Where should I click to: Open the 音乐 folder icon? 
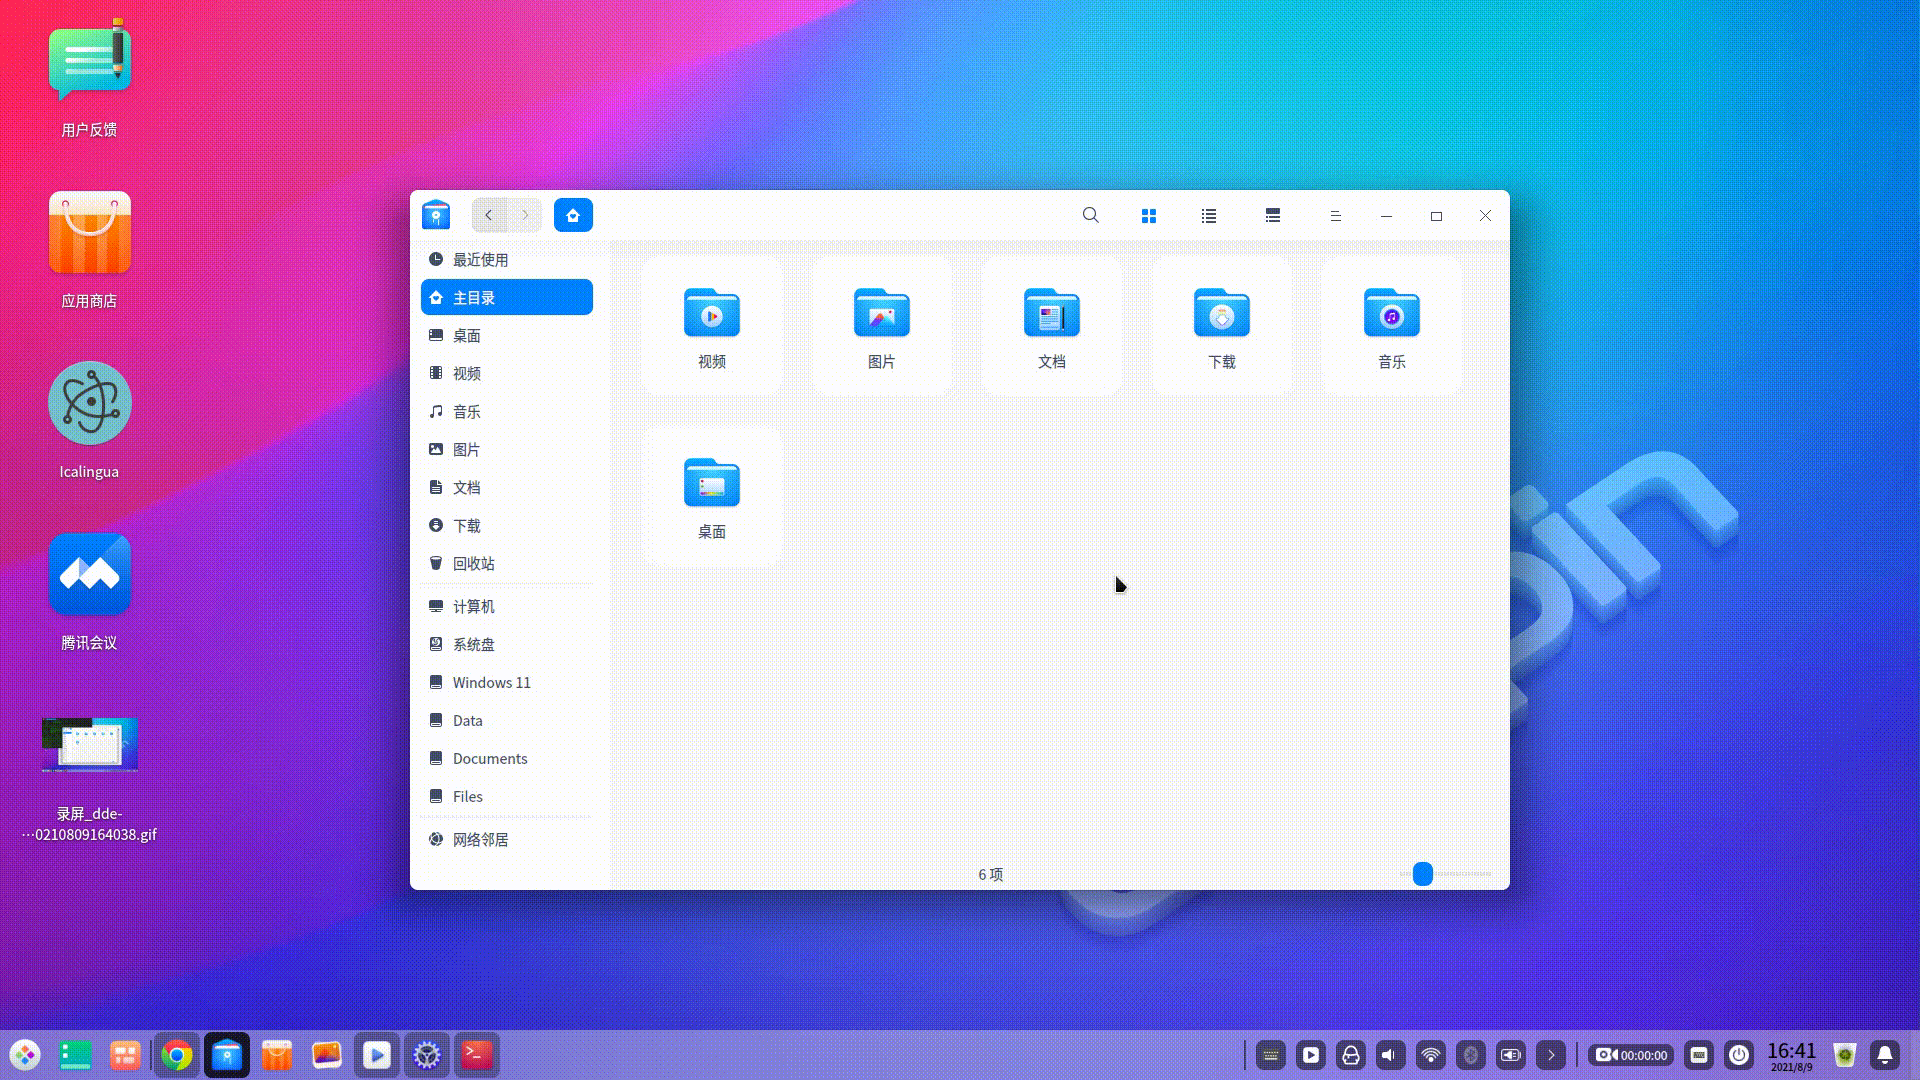click(1392, 314)
